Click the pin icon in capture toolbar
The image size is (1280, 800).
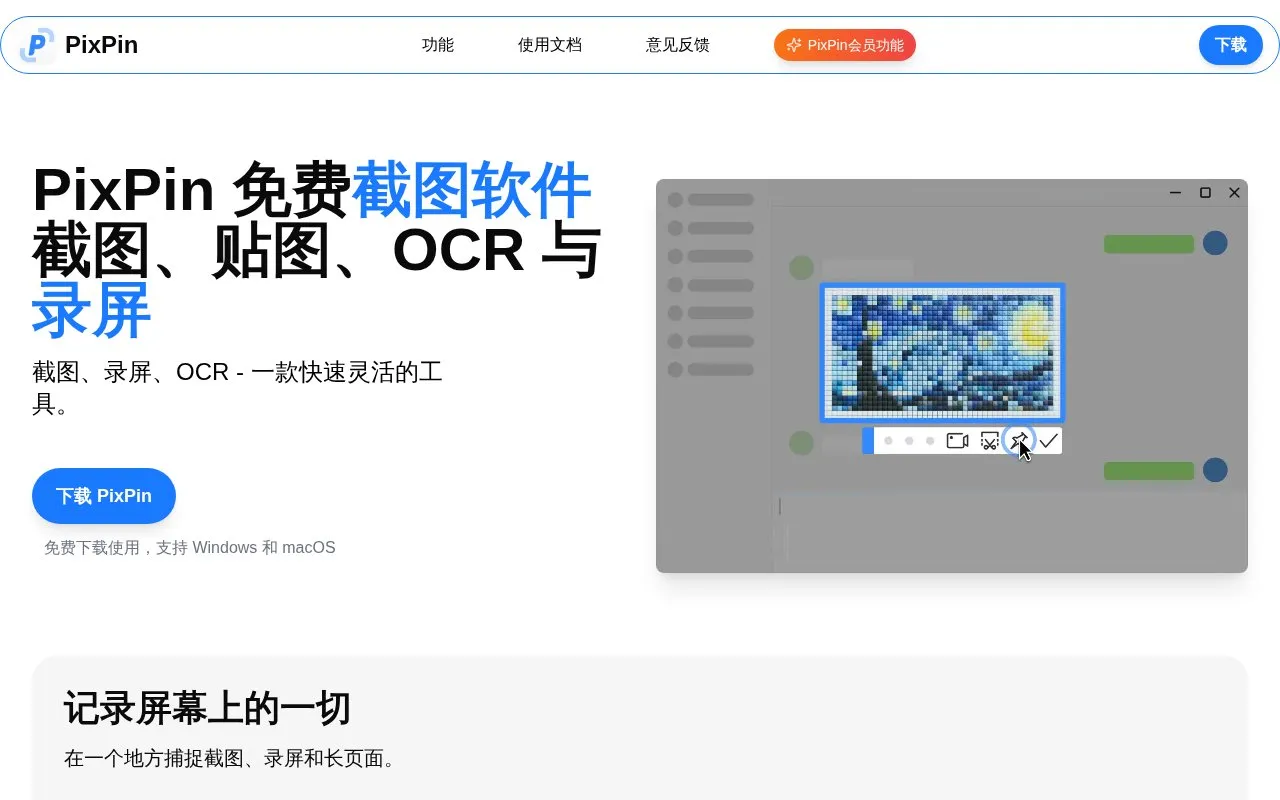pos(1018,440)
